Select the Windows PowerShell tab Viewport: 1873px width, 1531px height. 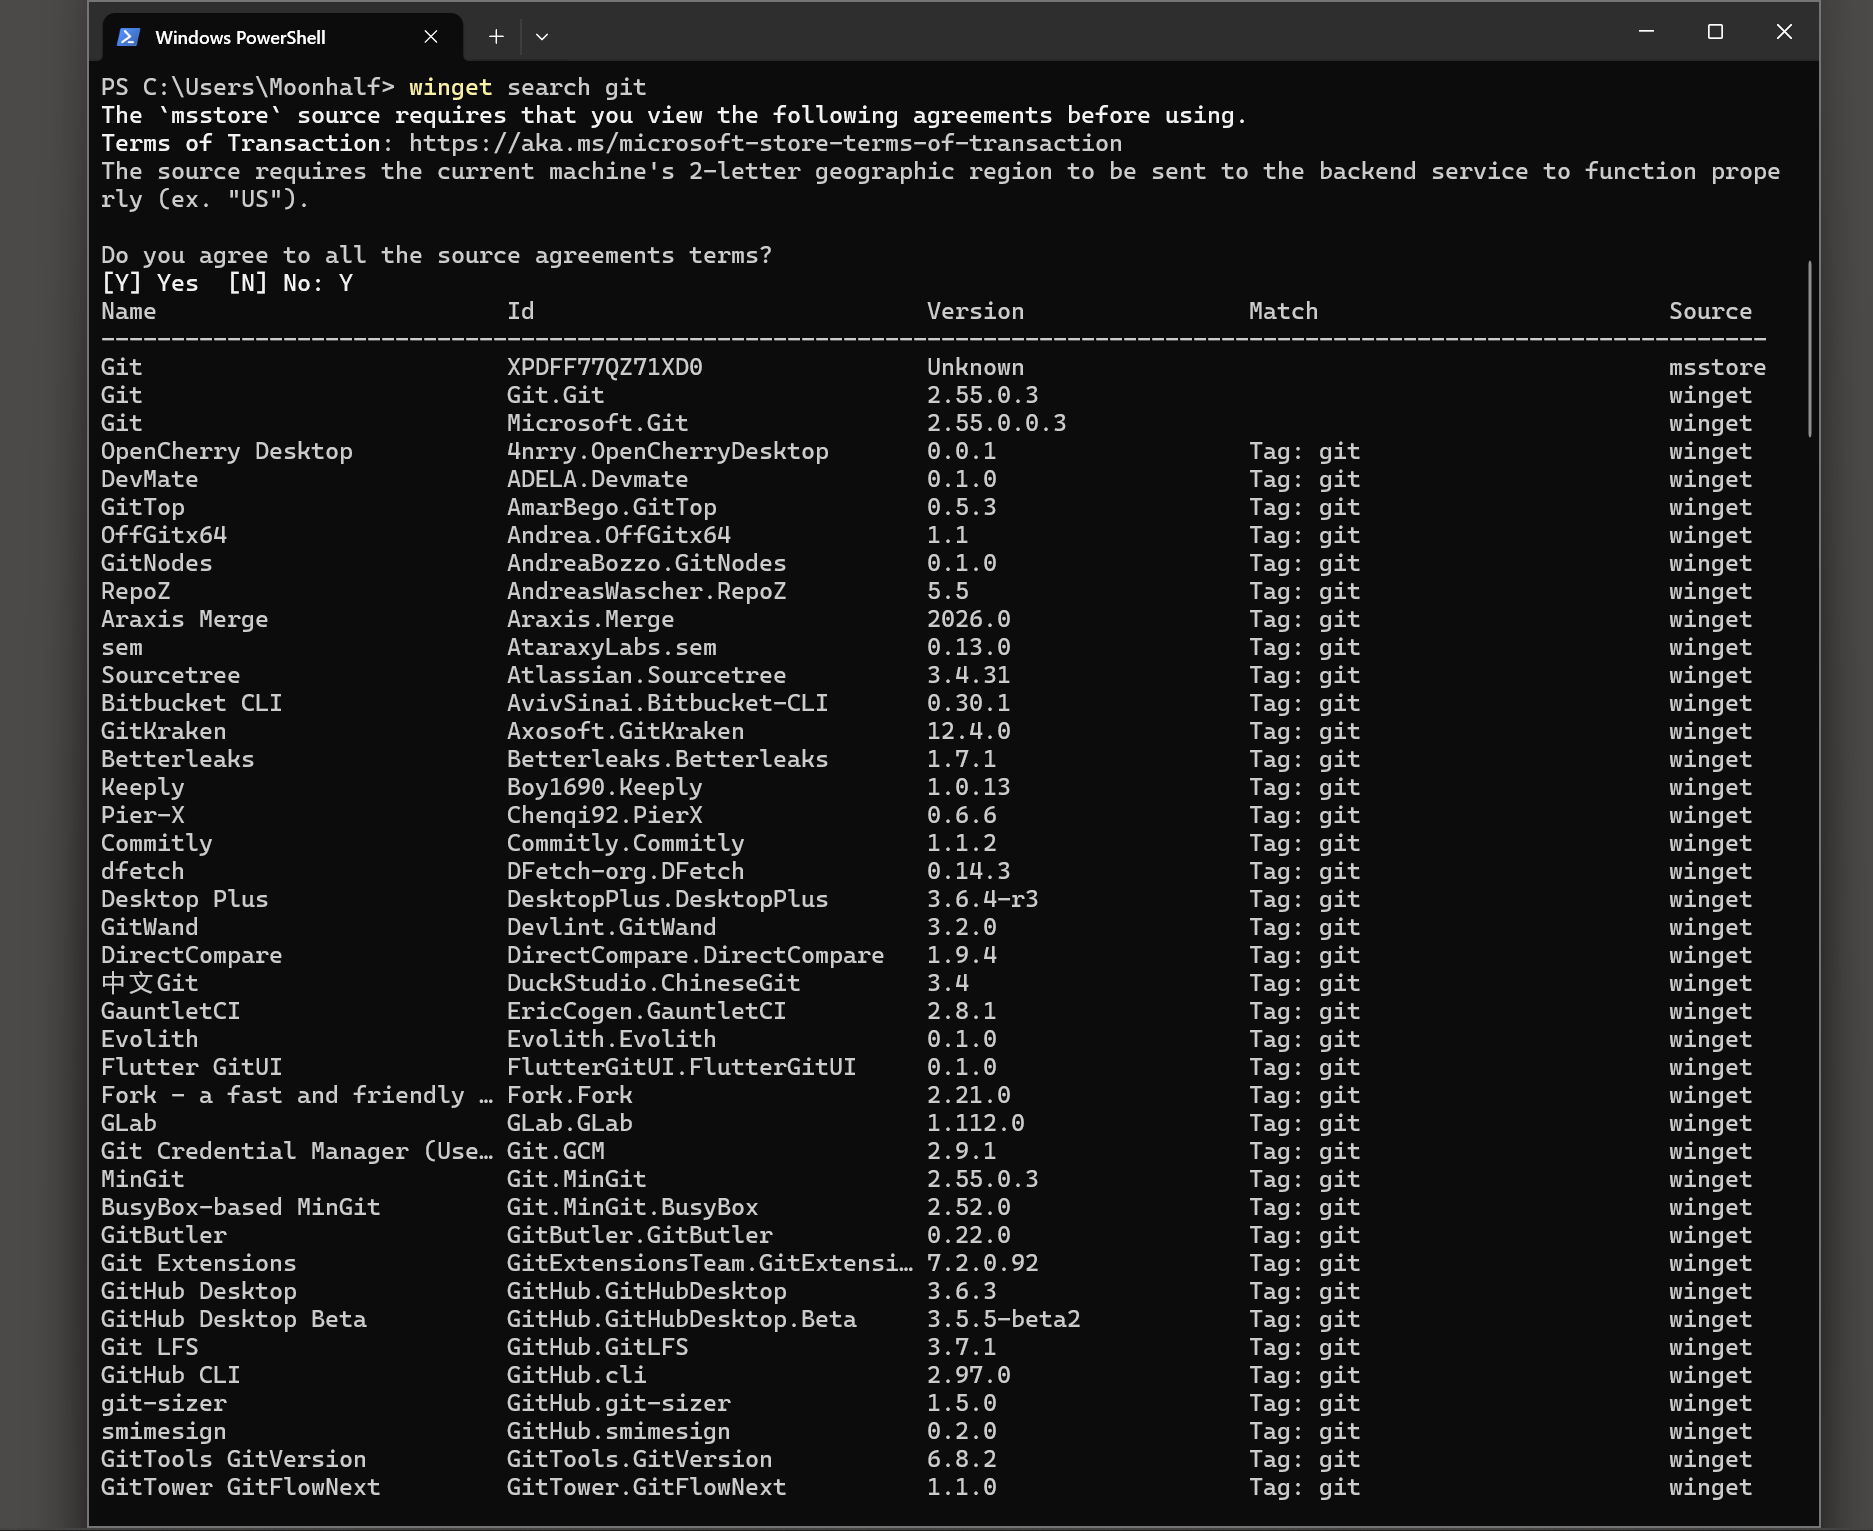(x=283, y=37)
